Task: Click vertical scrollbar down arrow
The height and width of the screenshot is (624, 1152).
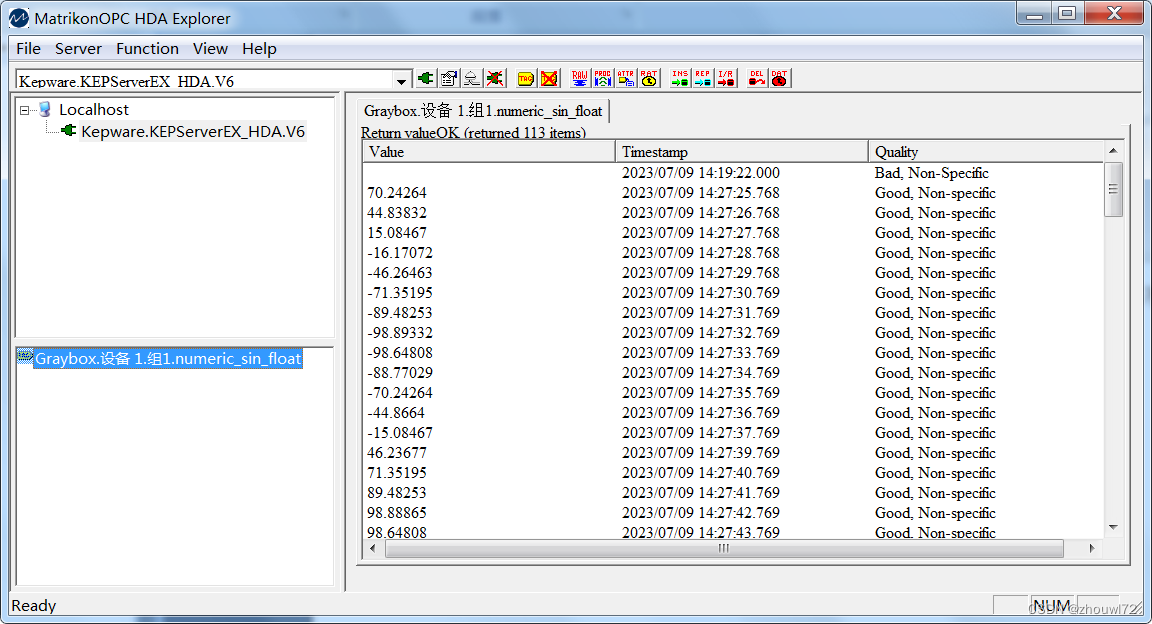Action: [x=1113, y=528]
